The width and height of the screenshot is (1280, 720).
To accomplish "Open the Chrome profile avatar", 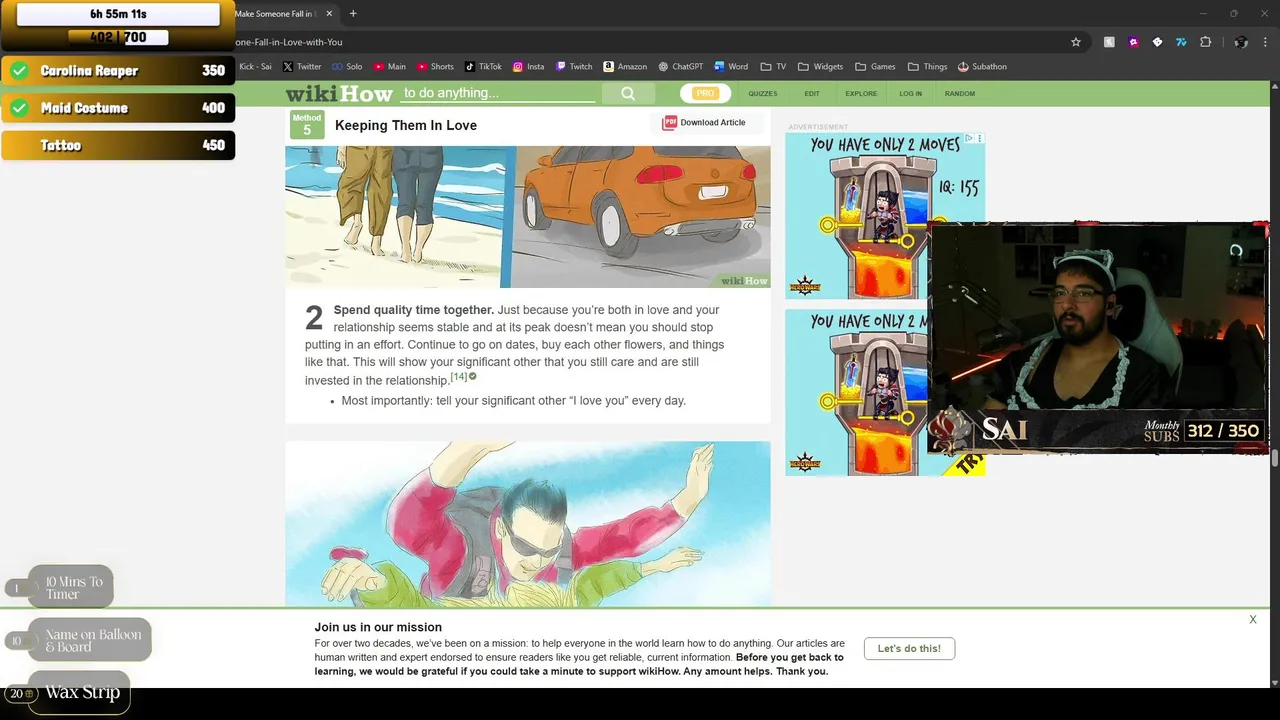I will coord(1241,42).
